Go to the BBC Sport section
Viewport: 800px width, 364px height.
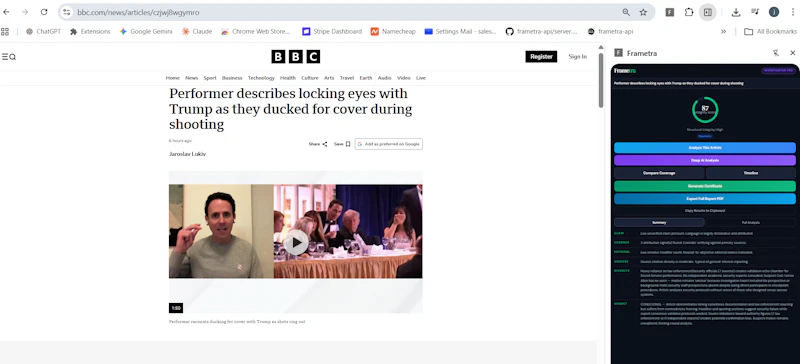(210, 78)
